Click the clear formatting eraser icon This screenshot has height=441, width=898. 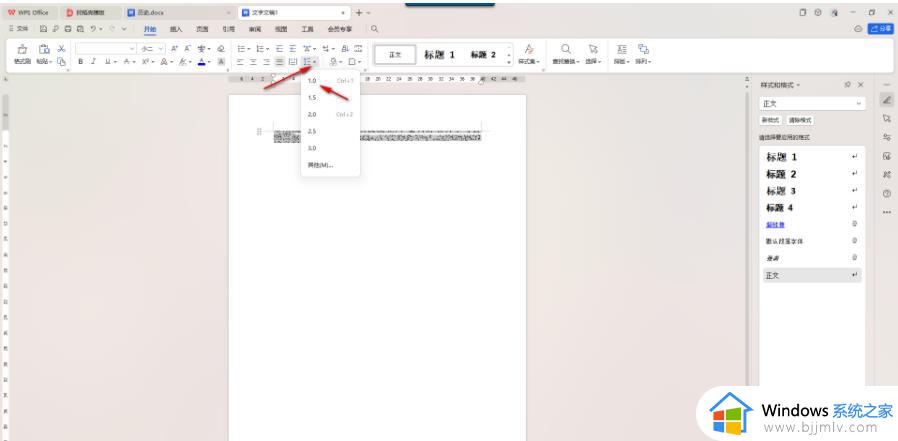click(221, 49)
